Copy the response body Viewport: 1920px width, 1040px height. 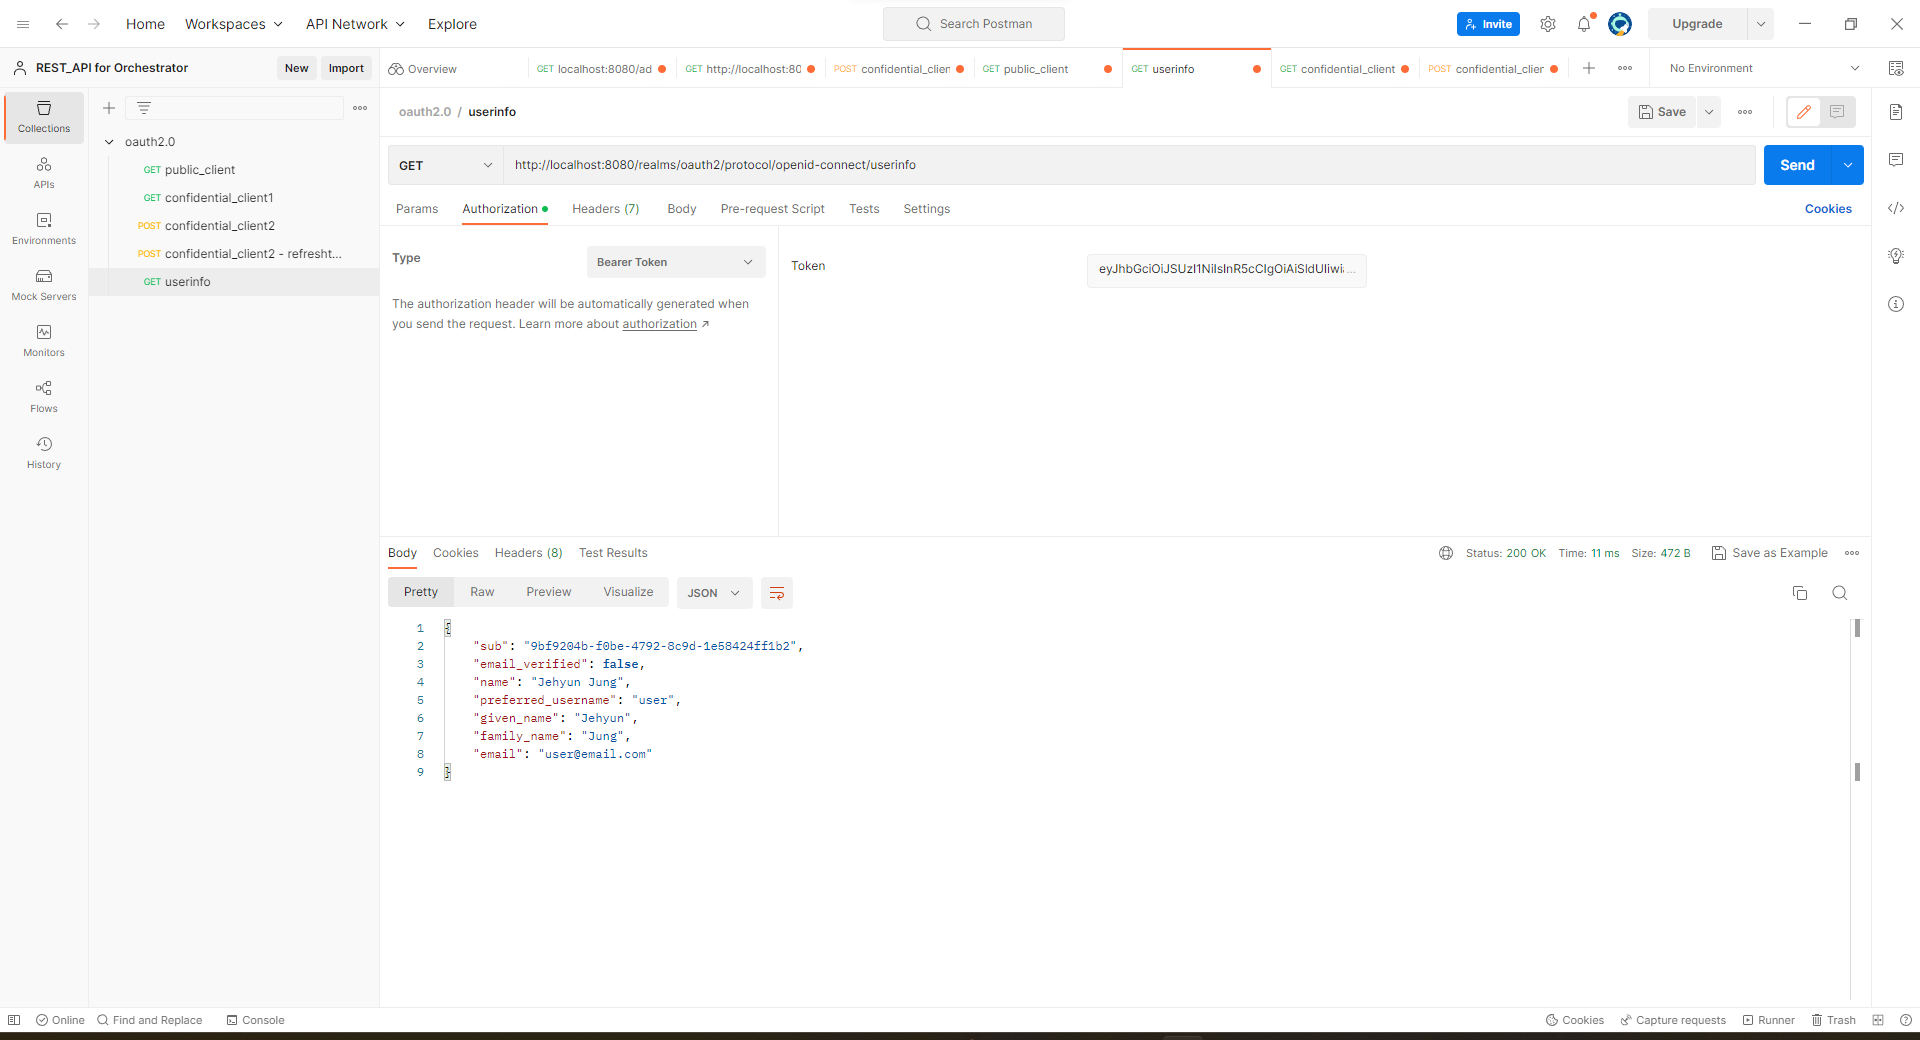coord(1800,593)
